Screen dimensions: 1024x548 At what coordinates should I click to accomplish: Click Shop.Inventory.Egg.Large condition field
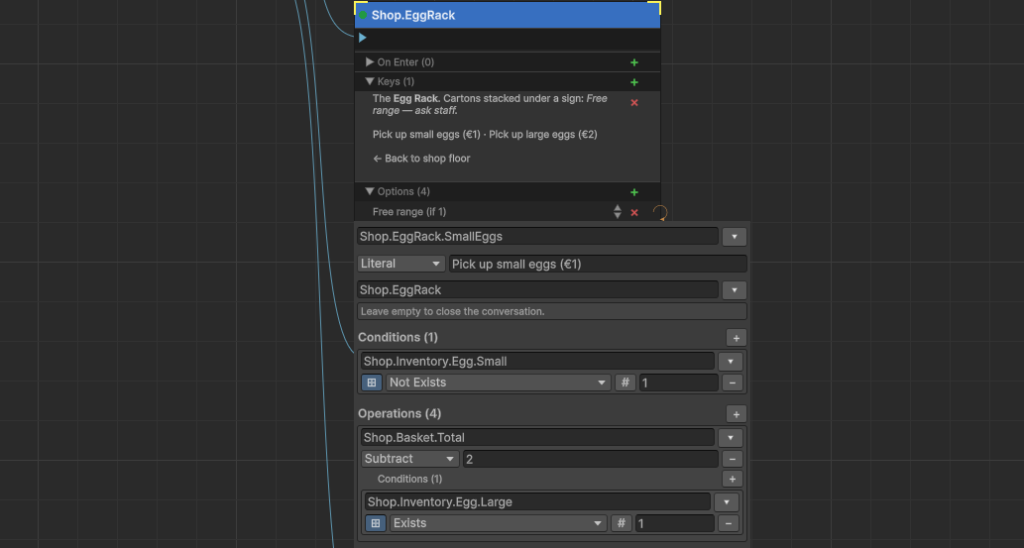(x=537, y=502)
